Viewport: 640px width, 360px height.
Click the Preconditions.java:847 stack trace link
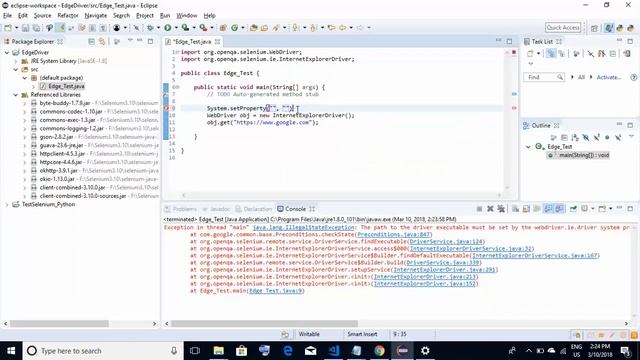pyautogui.click(x=394, y=235)
